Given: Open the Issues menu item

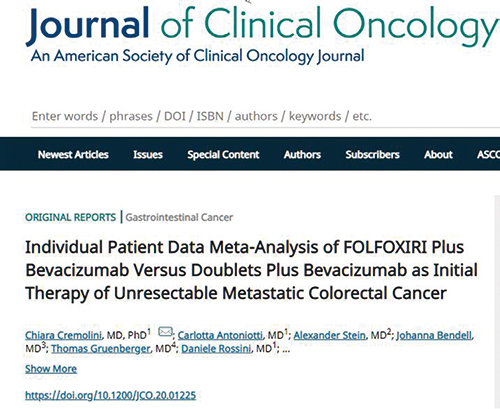Looking at the screenshot, I should pyautogui.click(x=148, y=155).
